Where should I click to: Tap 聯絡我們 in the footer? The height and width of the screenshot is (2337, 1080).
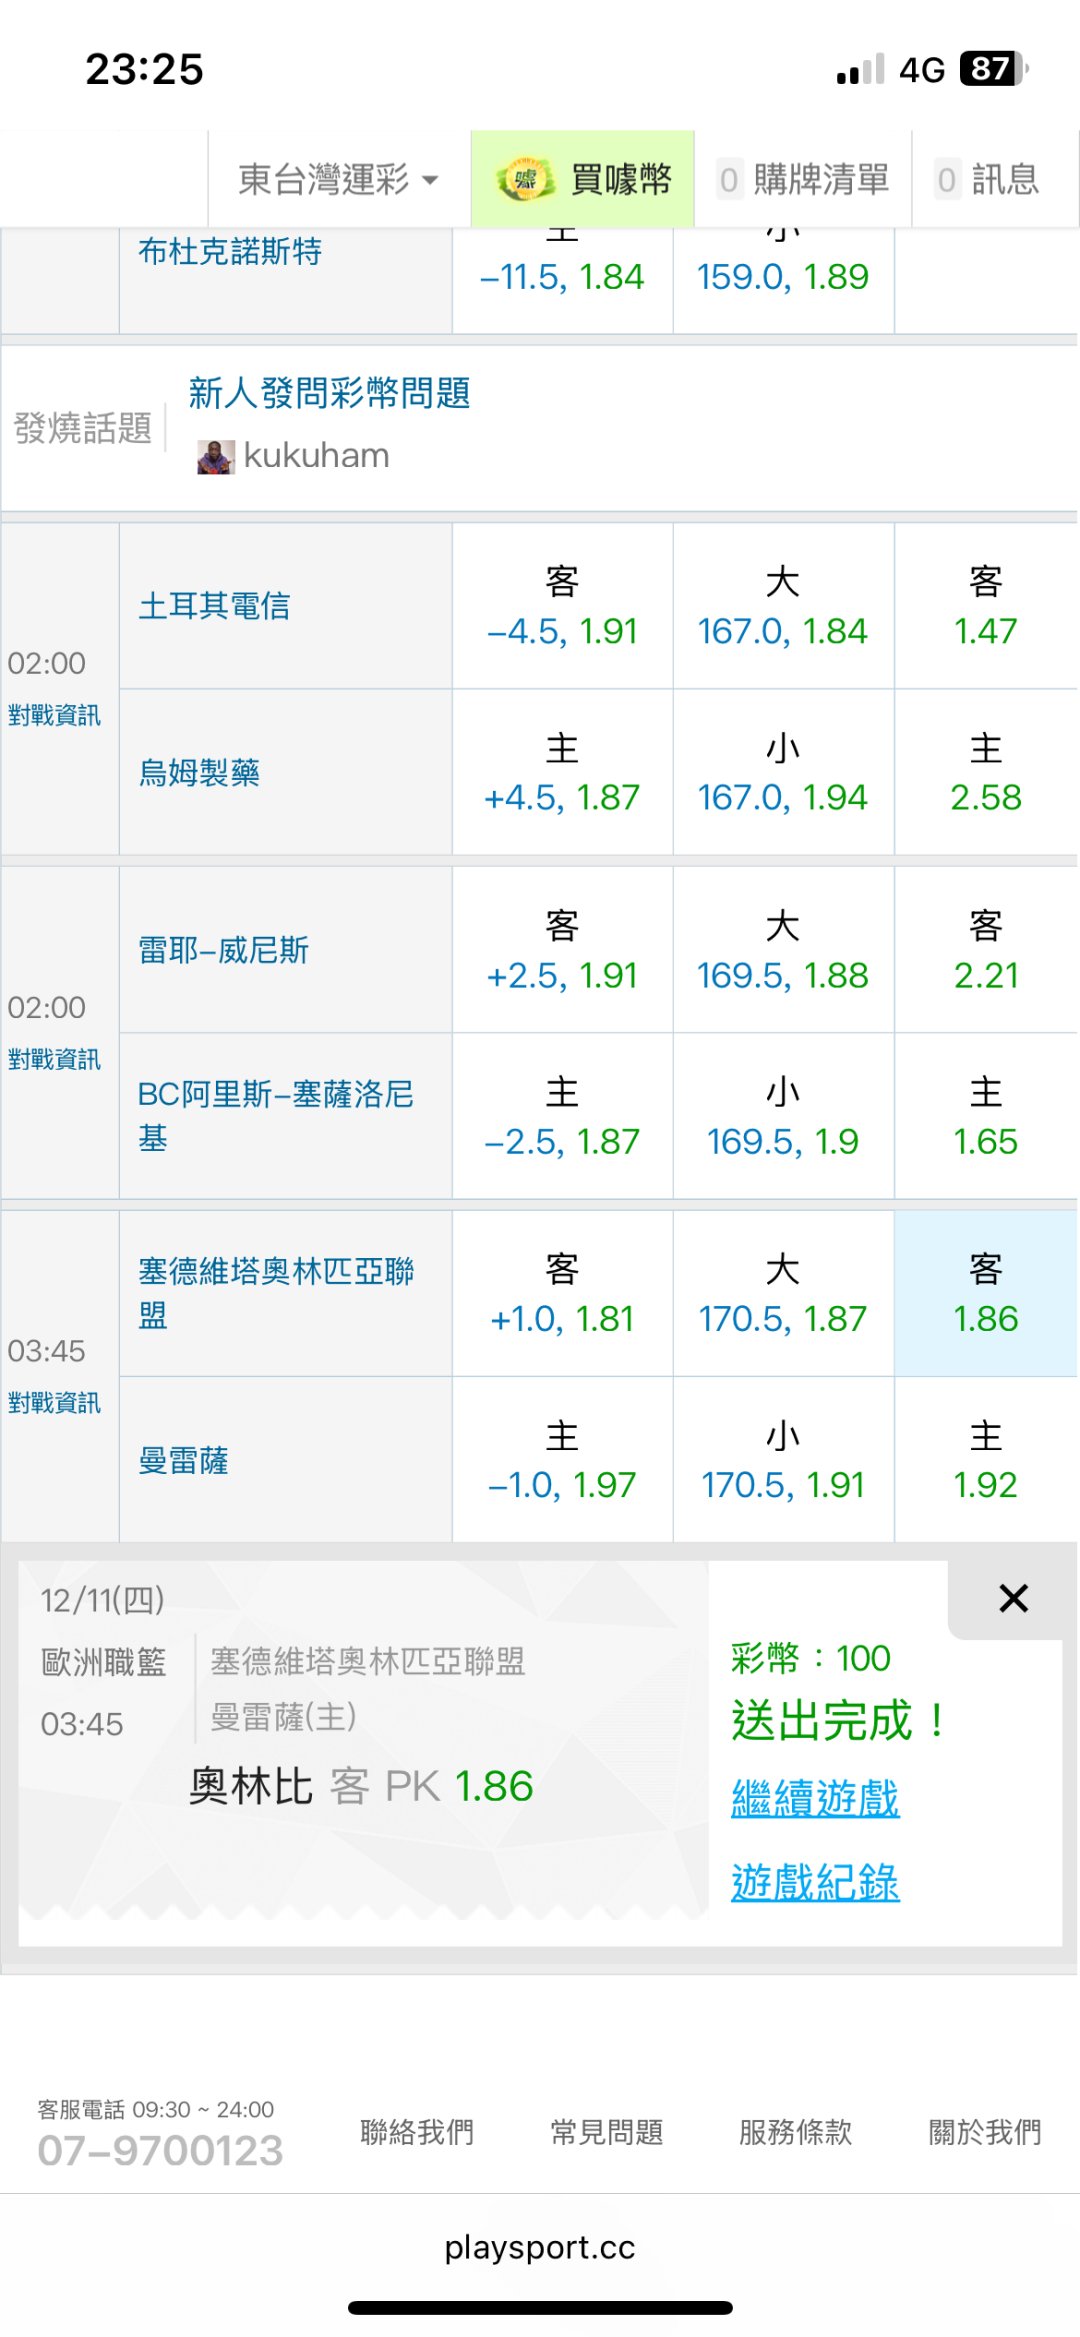(416, 2132)
